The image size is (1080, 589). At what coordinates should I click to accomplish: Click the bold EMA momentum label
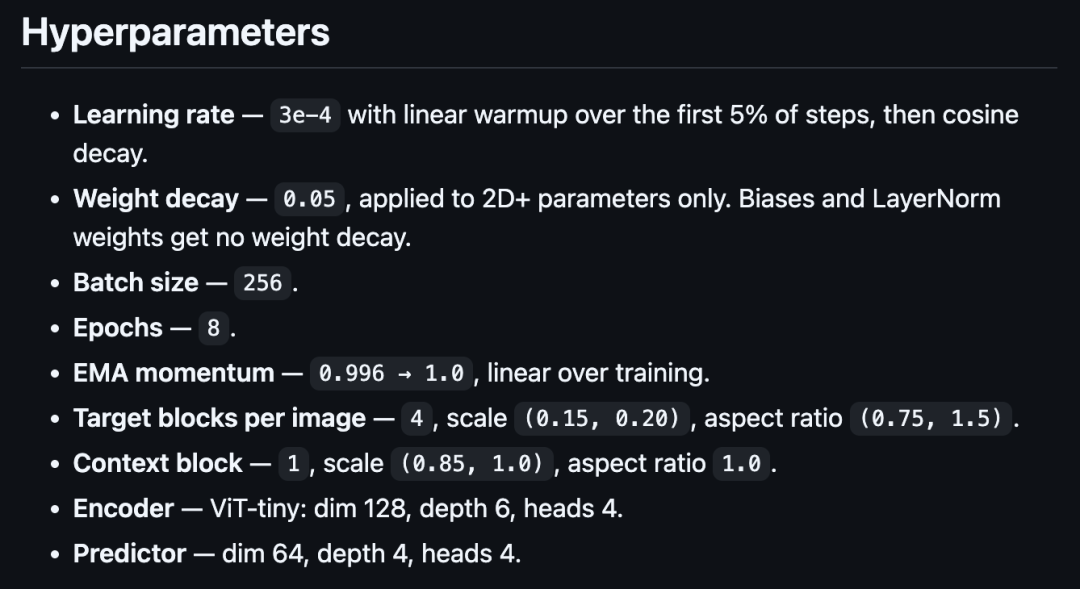(x=174, y=373)
